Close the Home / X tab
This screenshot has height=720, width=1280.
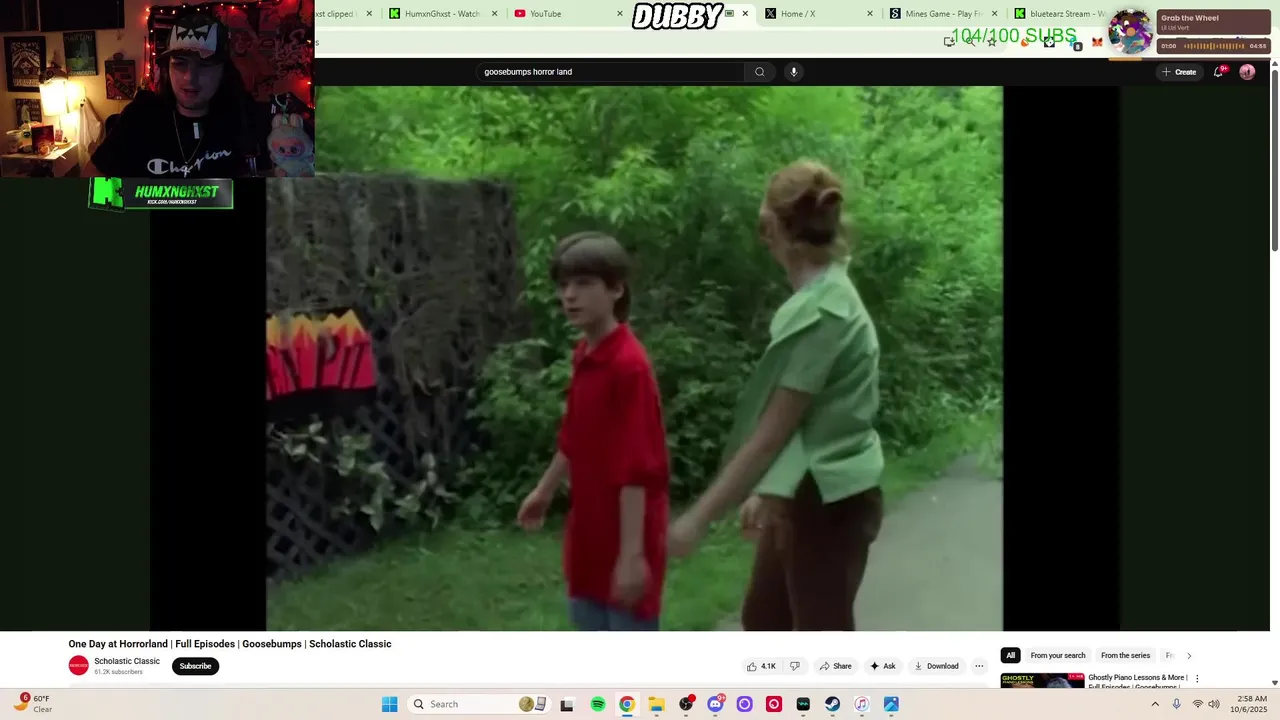coord(869,14)
